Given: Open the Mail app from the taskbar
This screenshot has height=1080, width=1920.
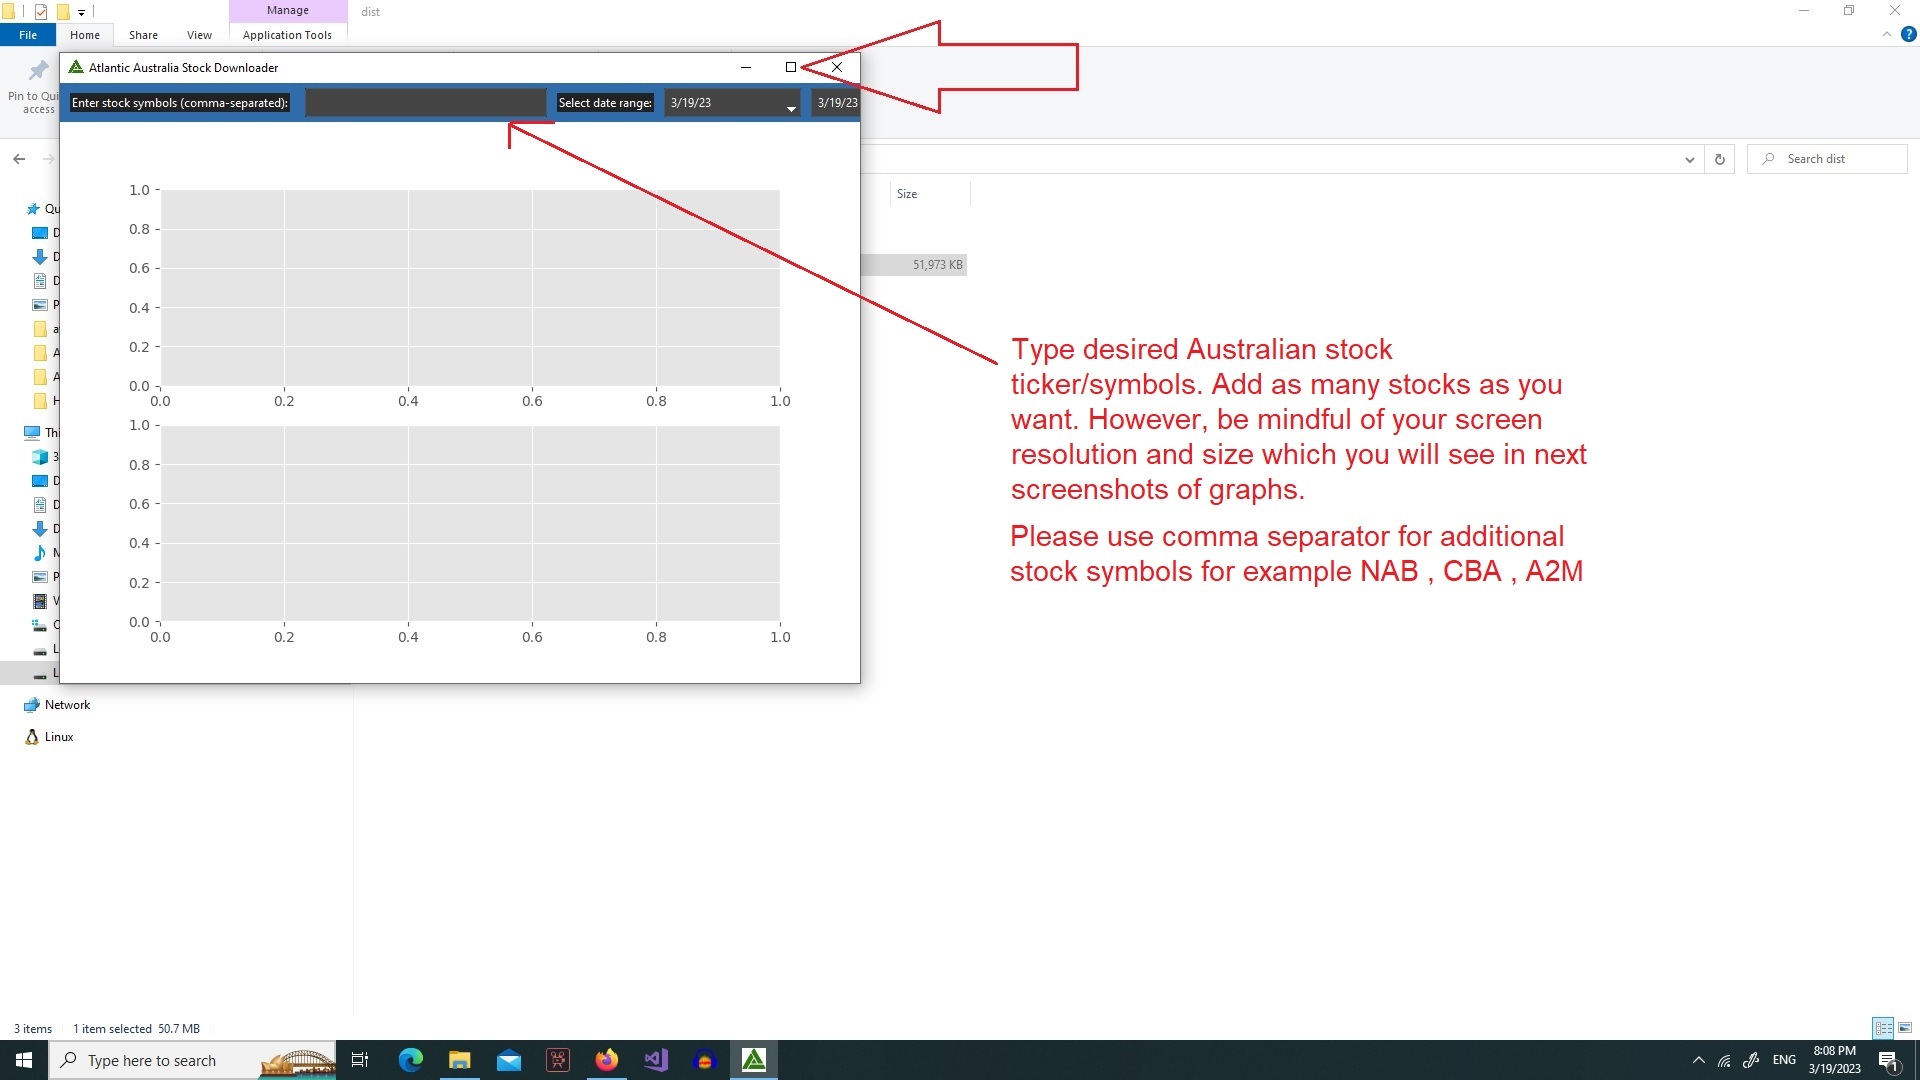Looking at the screenshot, I should pos(509,1060).
